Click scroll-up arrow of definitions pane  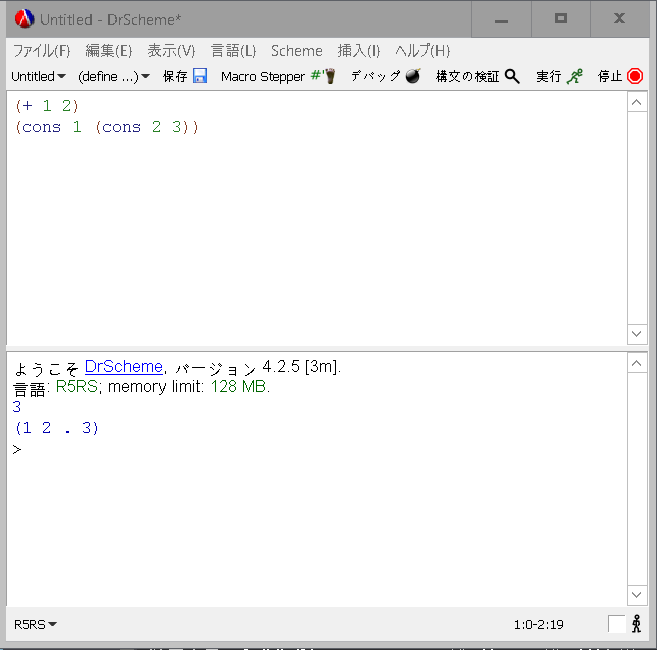[636, 102]
